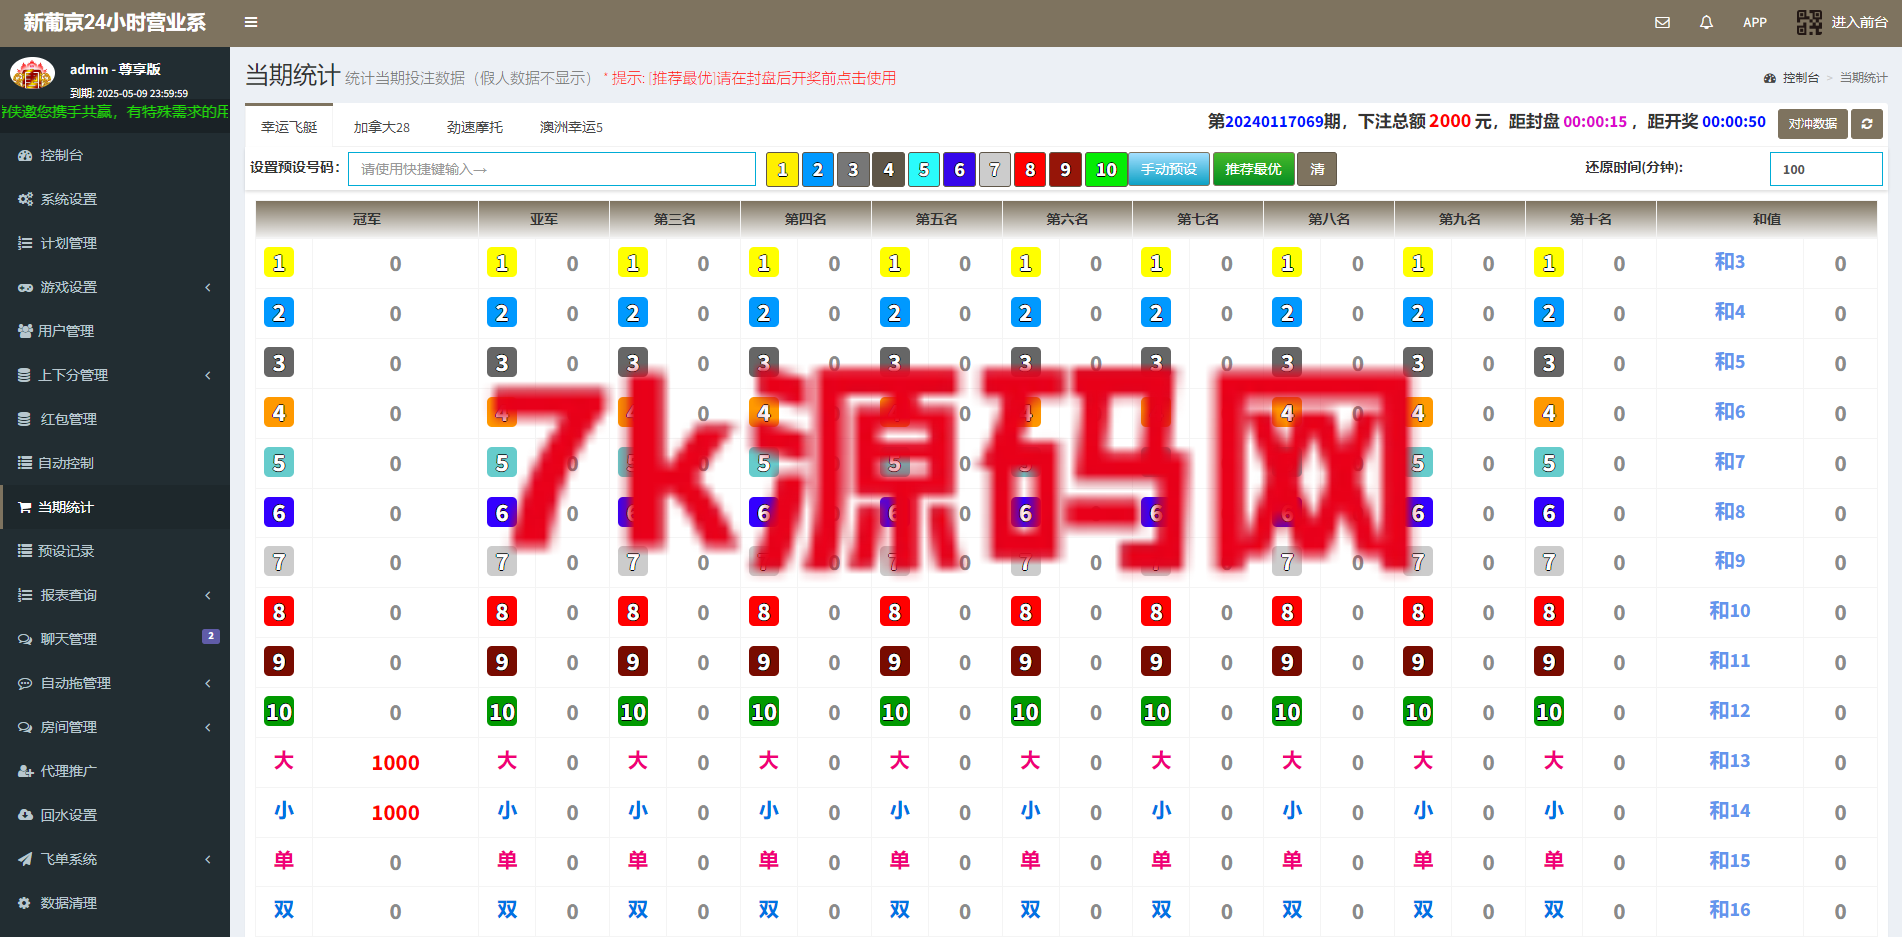Pick dark gray number 3 preset swatch
1902x937 pixels.
(x=853, y=169)
